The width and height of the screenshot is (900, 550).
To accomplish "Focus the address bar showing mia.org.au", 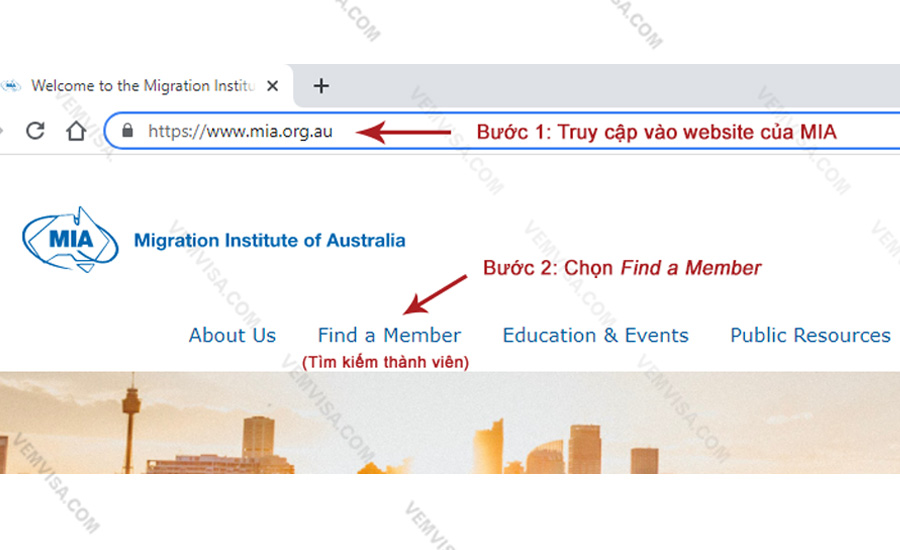I will tap(502, 131).
